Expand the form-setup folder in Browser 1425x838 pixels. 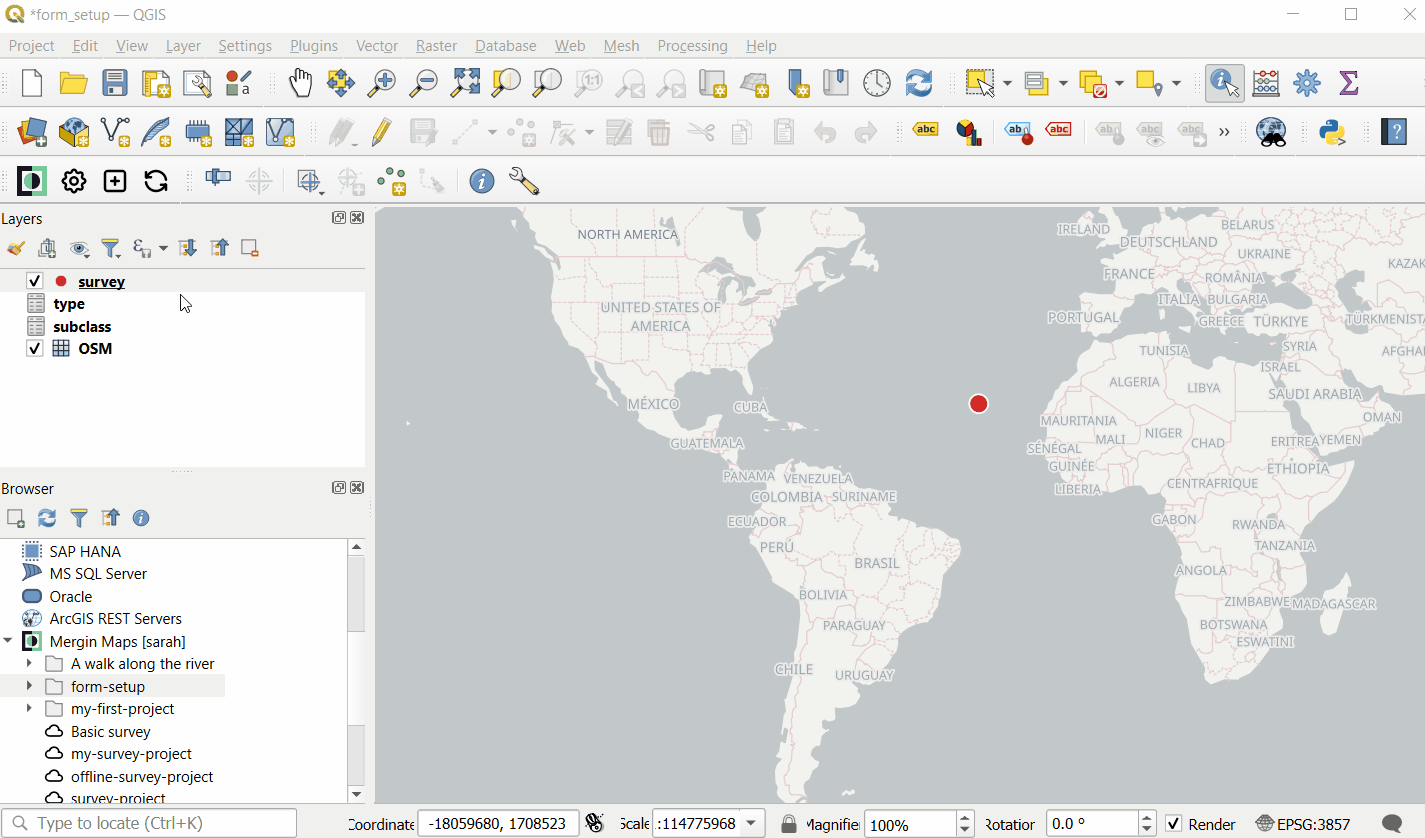pos(29,687)
